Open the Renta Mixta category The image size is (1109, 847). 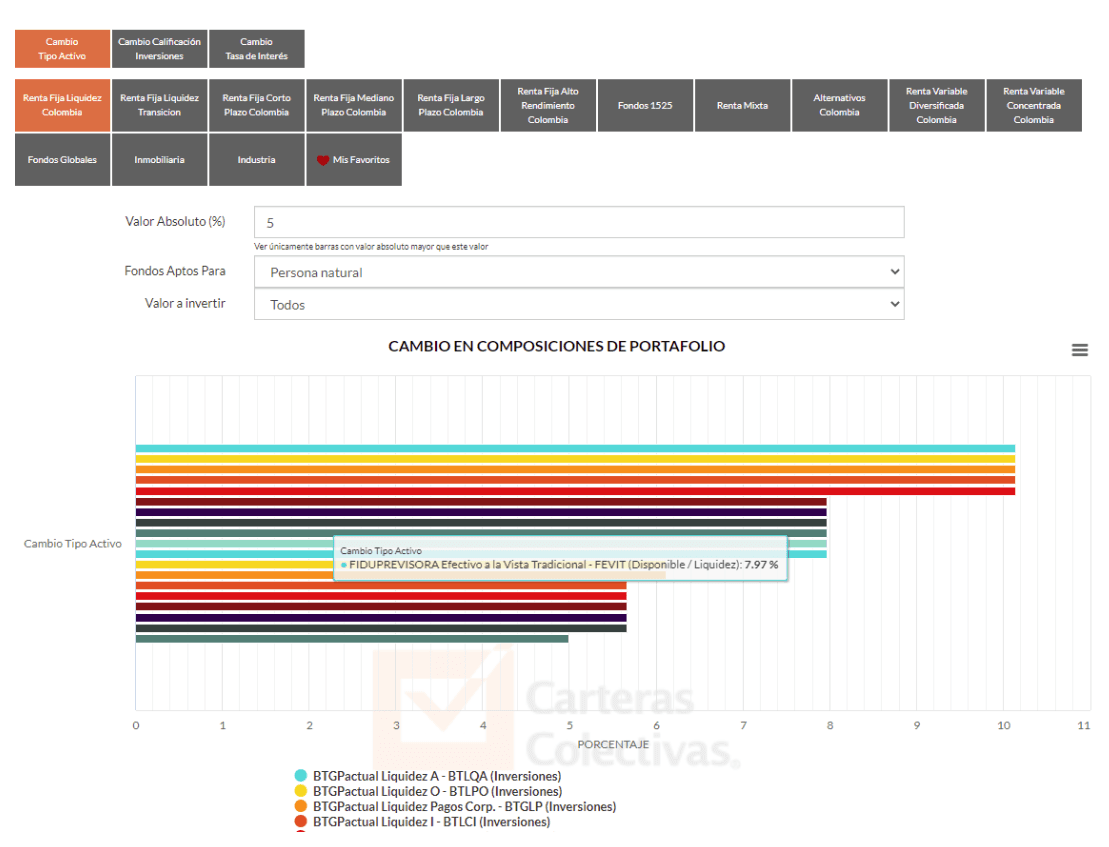pyautogui.click(x=742, y=105)
